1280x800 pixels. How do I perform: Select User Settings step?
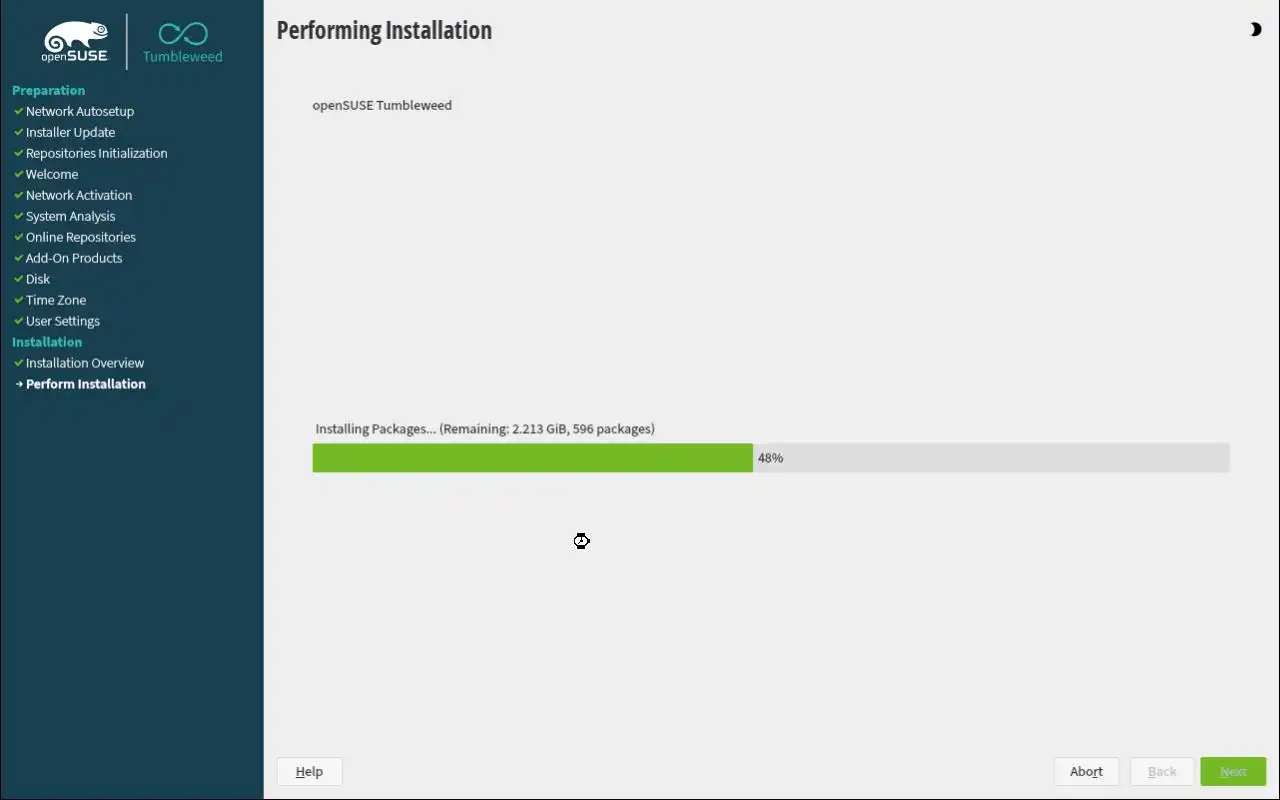(x=62, y=321)
